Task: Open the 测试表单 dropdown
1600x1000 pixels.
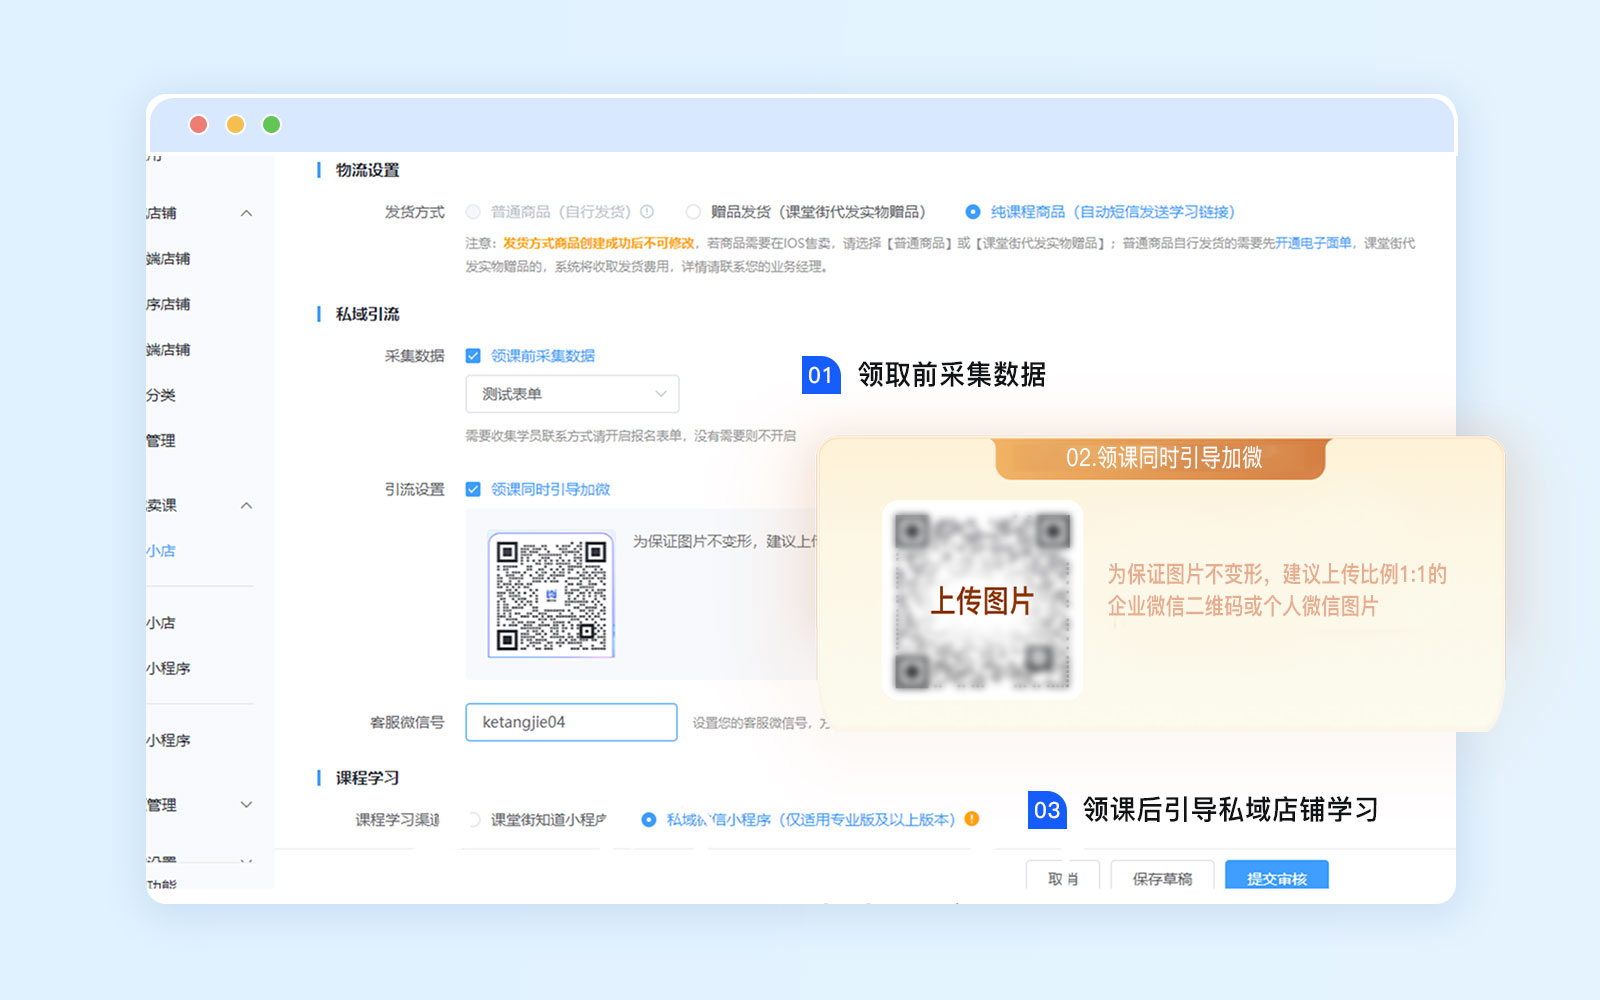Action: [572, 394]
